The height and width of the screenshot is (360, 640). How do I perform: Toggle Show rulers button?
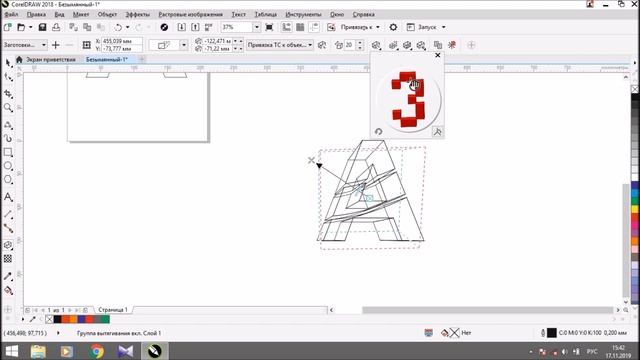pyautogui.click(x=287, y=27)
